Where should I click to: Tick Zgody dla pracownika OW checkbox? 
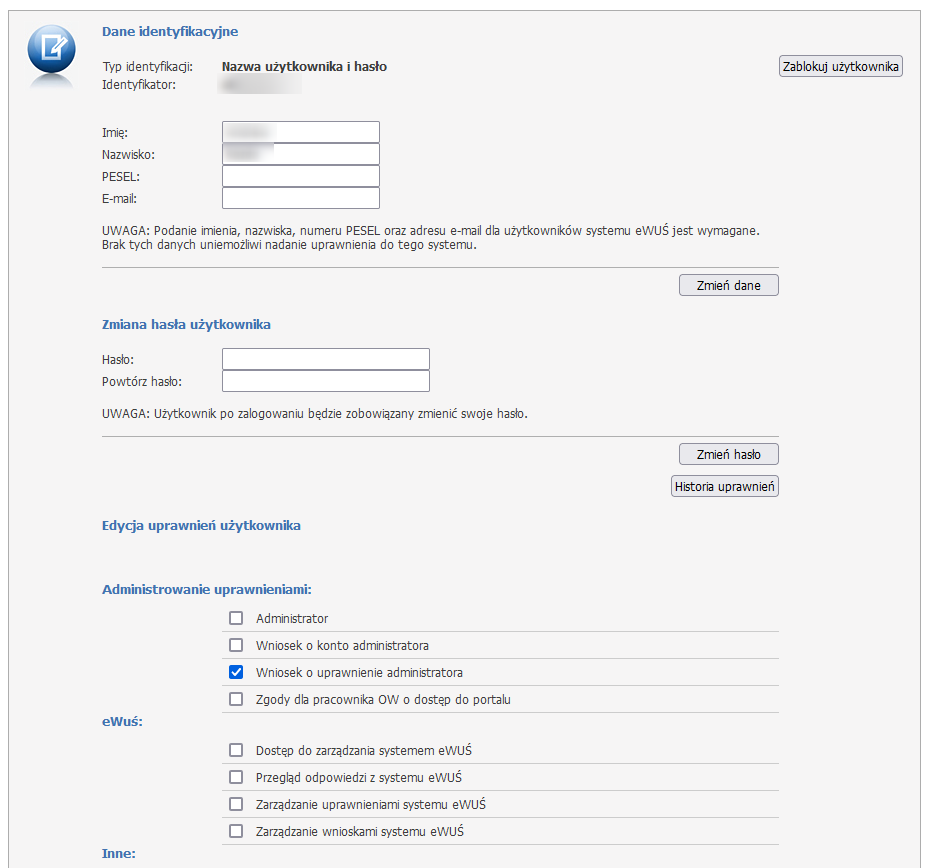pyautogui.click(x=237, y=700)
